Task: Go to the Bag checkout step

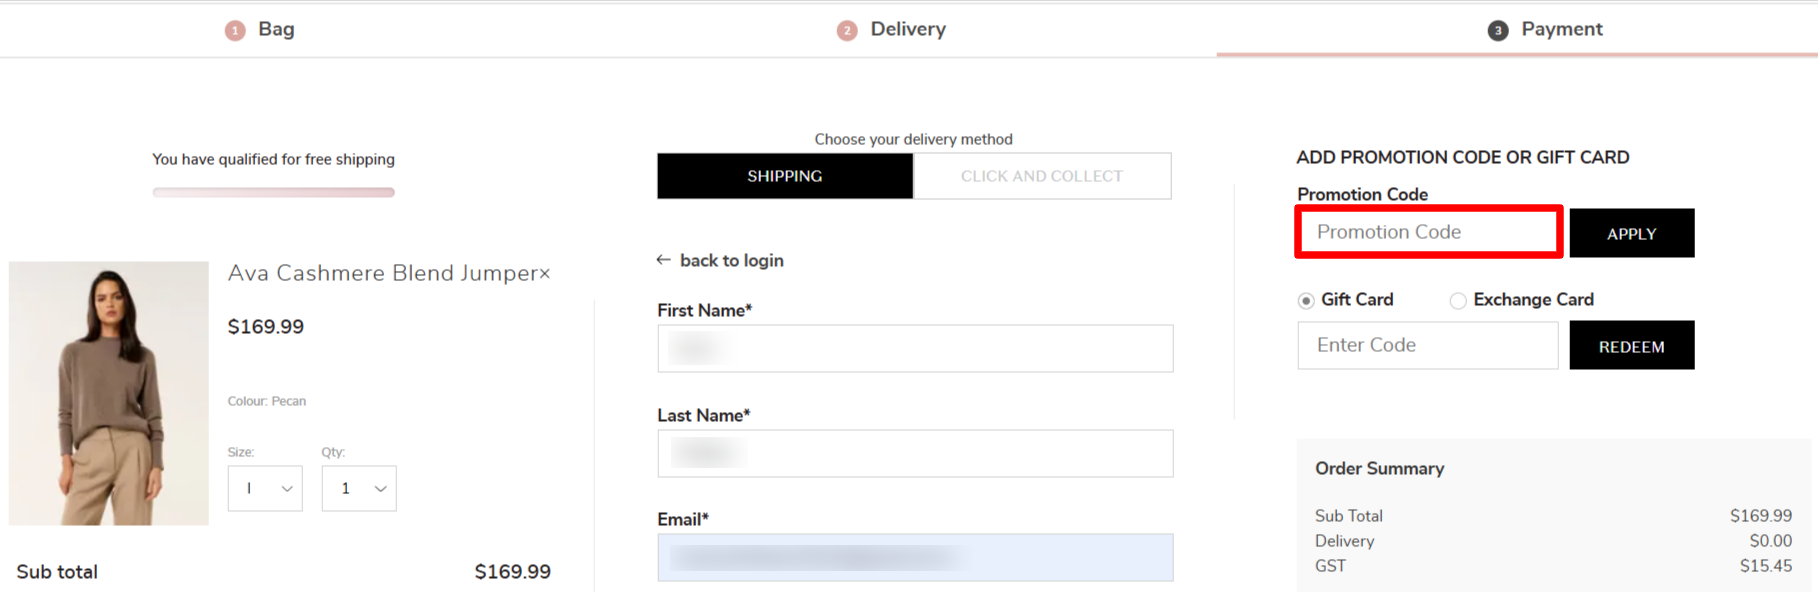Action: 276,29
